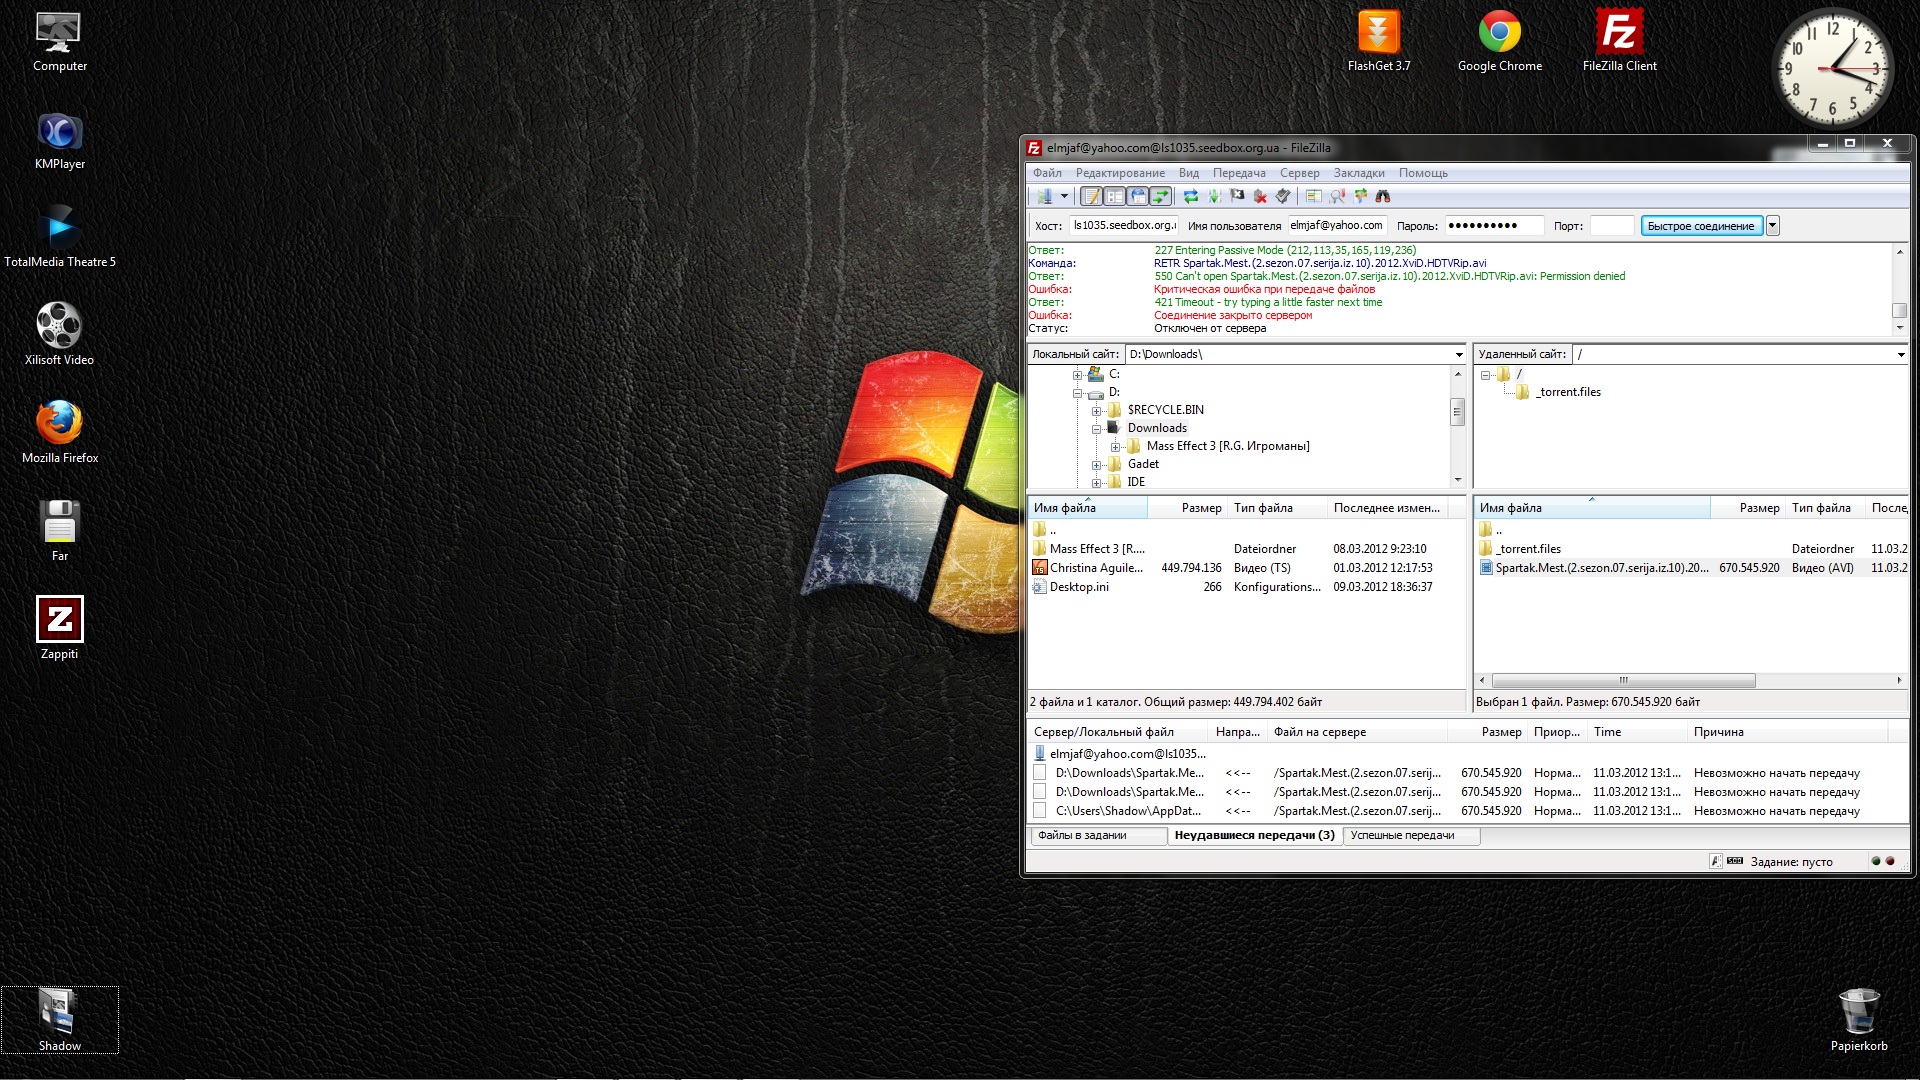This screenshot has height=1080, width=1920.
Task: Open the Site Manager icon
Action: coord(1044,196)
